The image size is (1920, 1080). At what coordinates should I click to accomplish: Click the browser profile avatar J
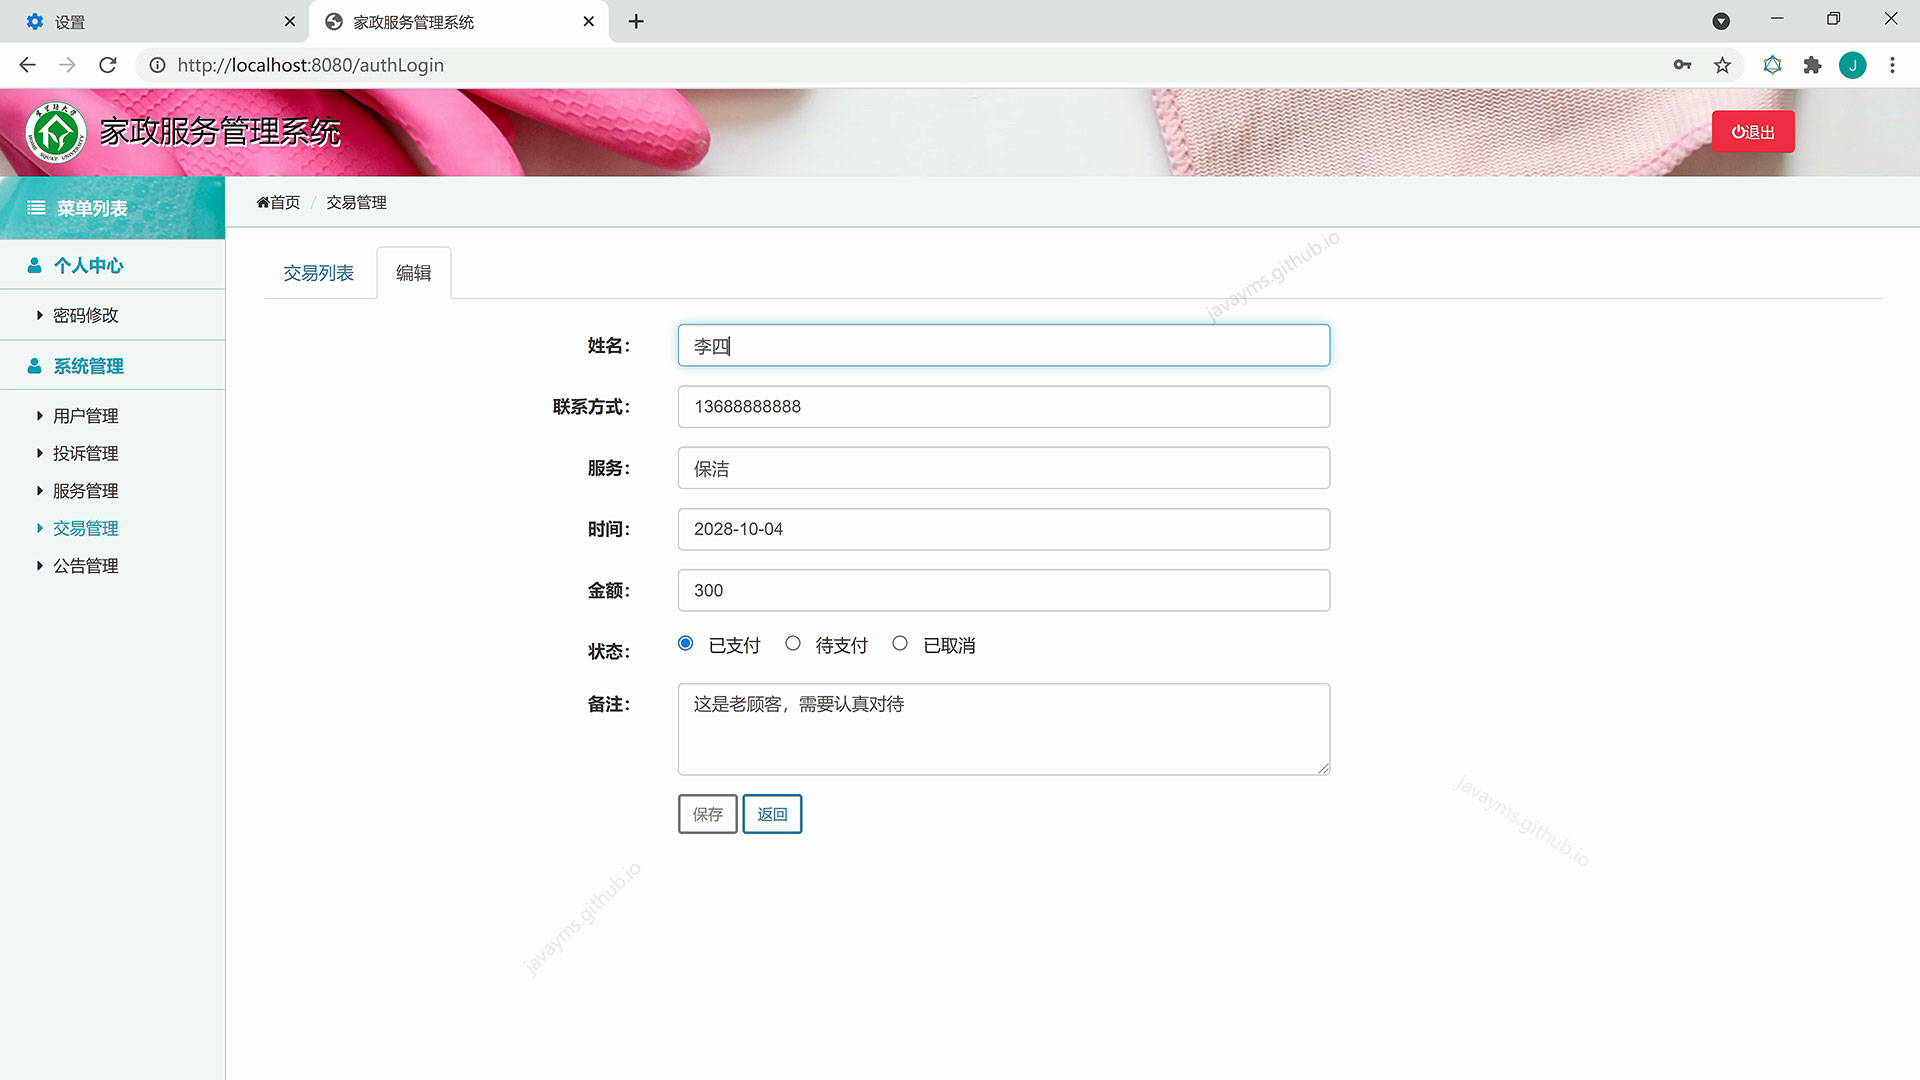point(1852,65)
